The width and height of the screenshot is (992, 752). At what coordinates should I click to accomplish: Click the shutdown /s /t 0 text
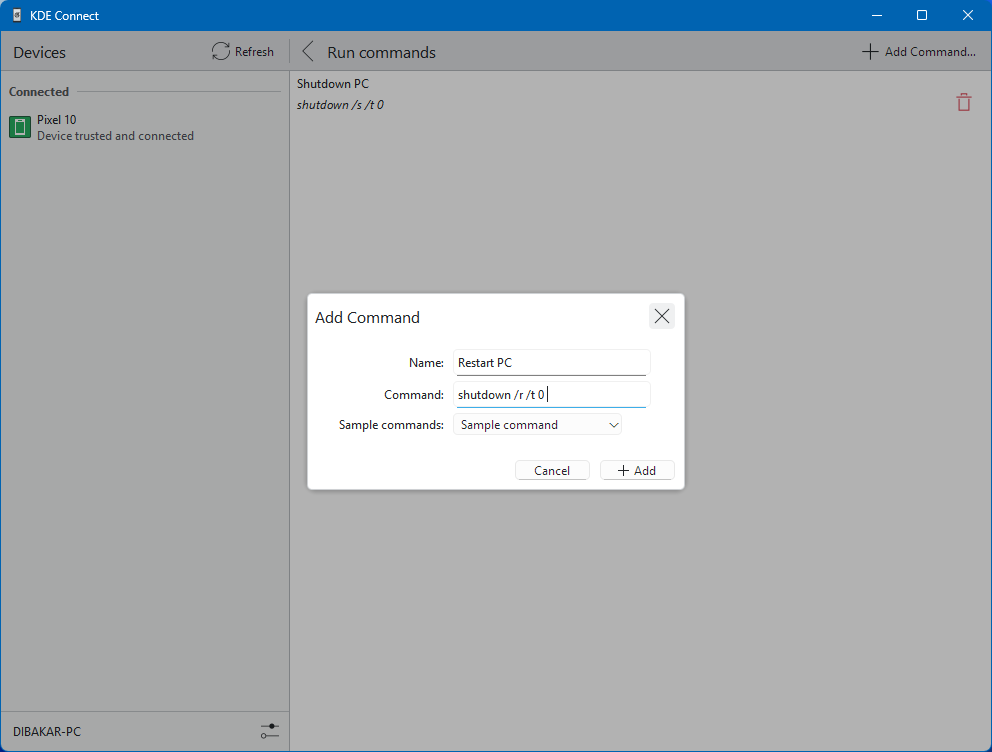(x=340, y=105)
